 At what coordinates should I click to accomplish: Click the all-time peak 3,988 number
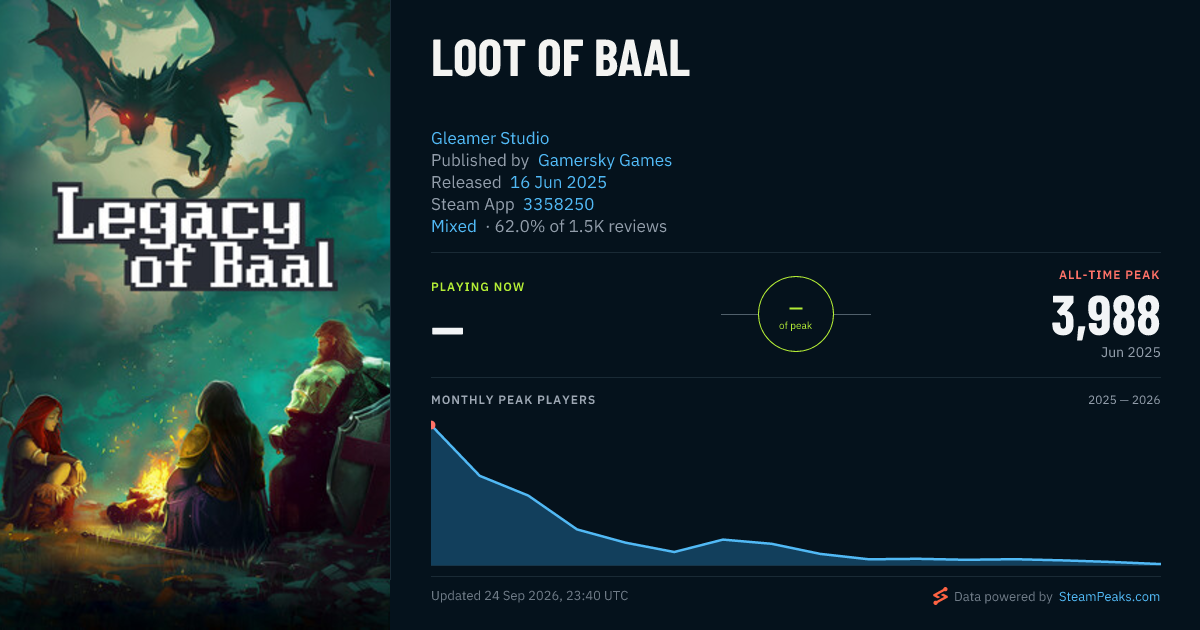click(x=1106, y=316)
